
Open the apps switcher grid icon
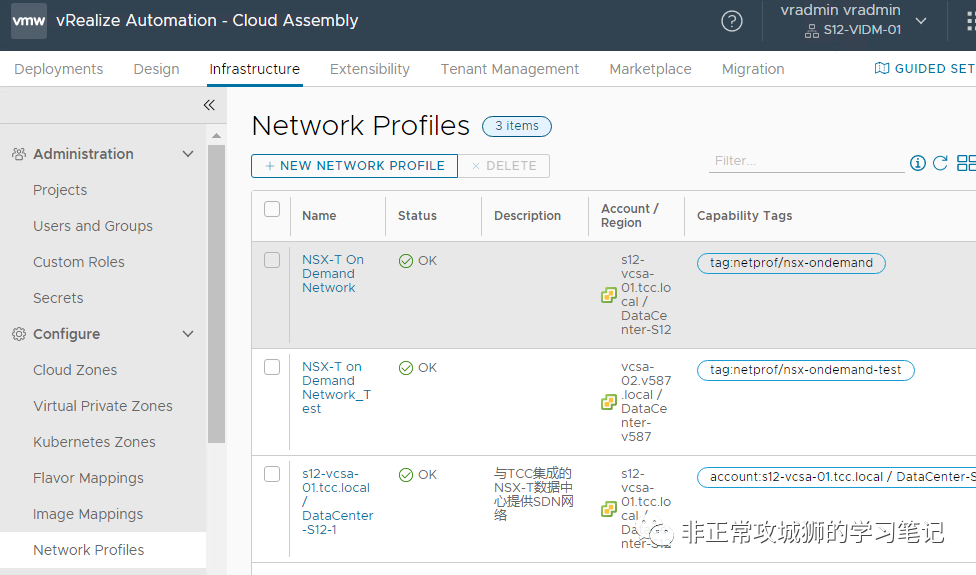pos(970,21)
